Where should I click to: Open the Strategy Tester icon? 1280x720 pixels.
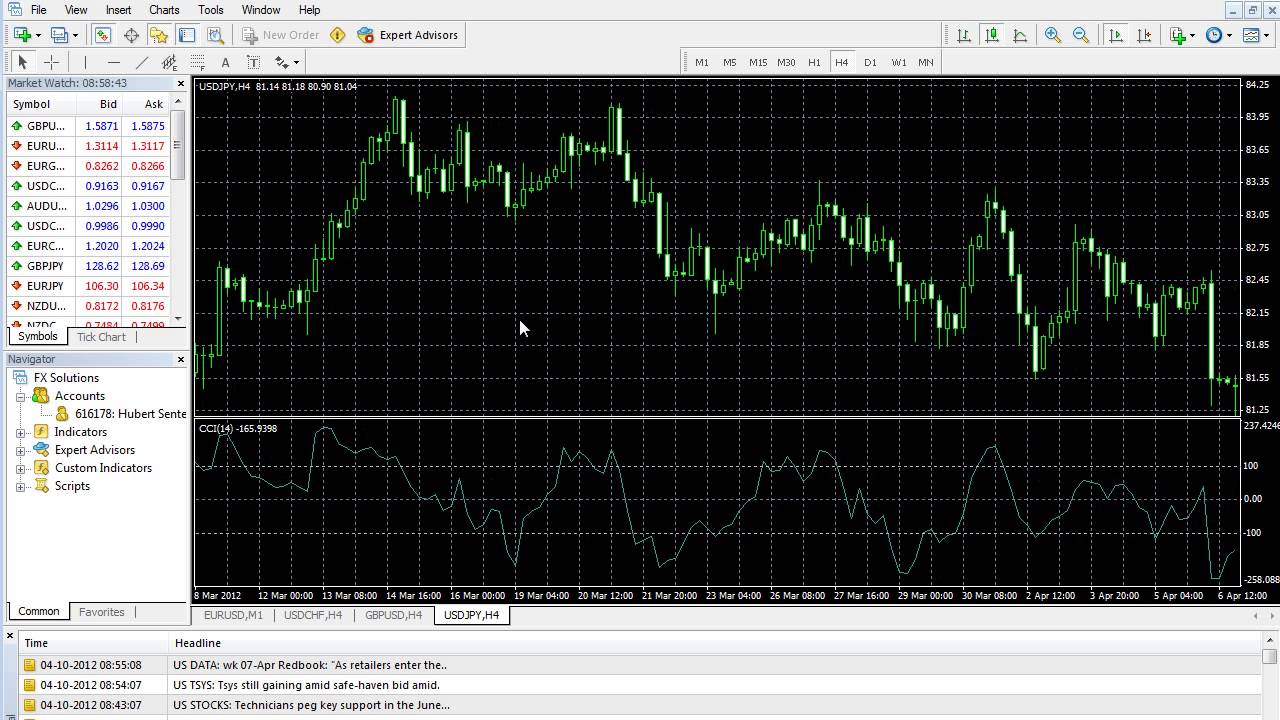click(x=215, y=35)
